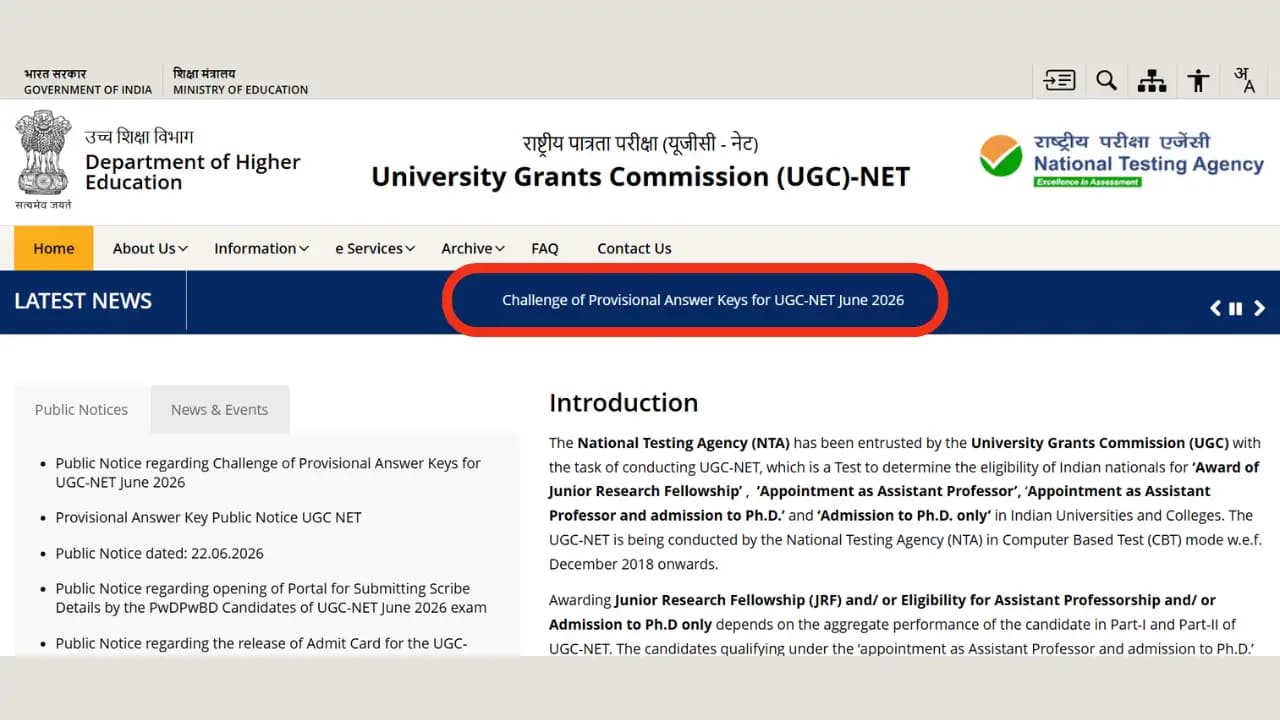The image size is (1280, 720).
Task: Open notice regarding release of Admit Card
Action: point(261,643)
